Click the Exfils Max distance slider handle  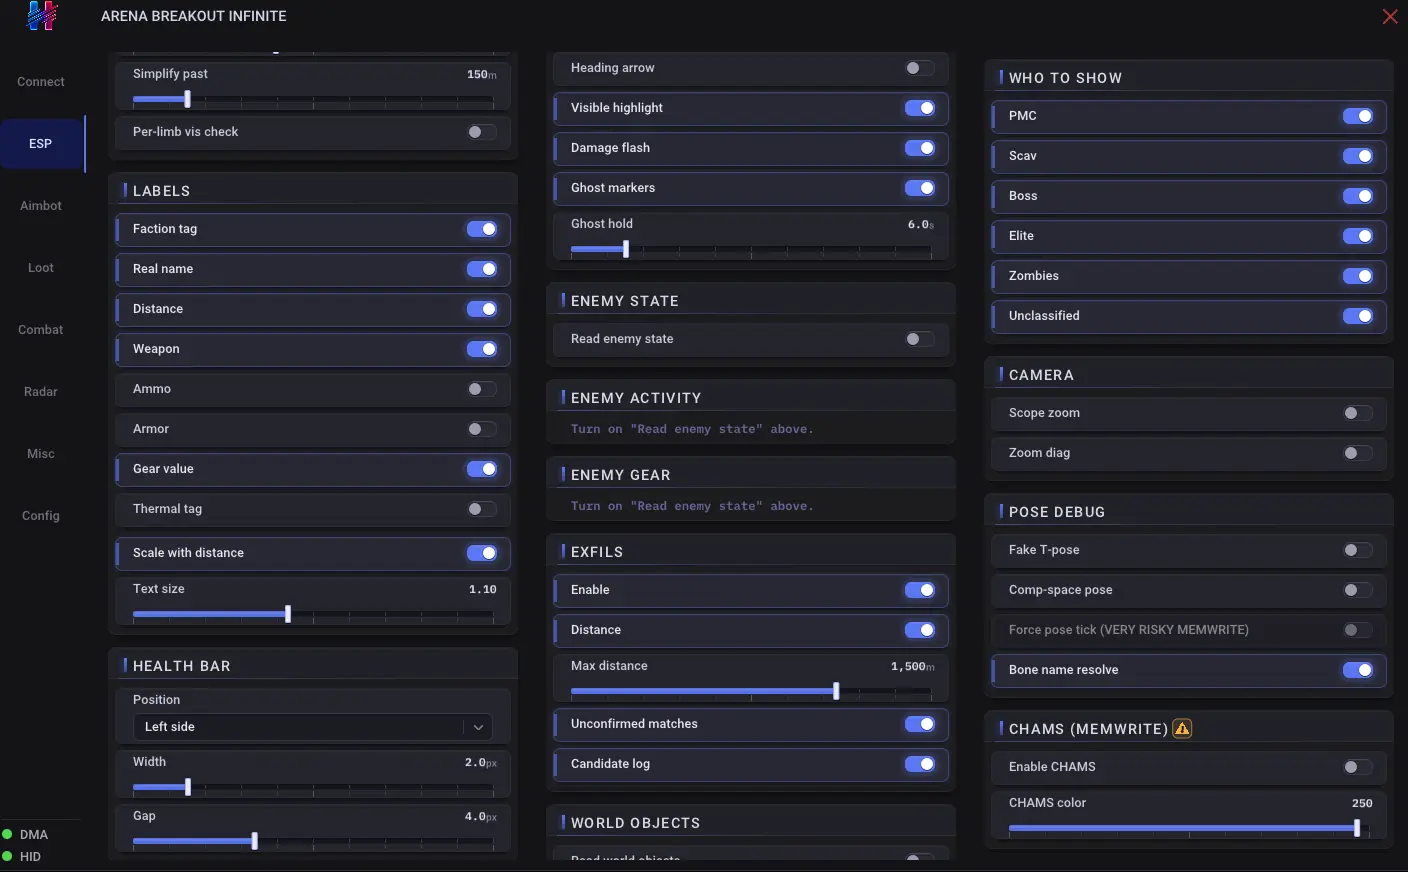click(x=836, y=691)
